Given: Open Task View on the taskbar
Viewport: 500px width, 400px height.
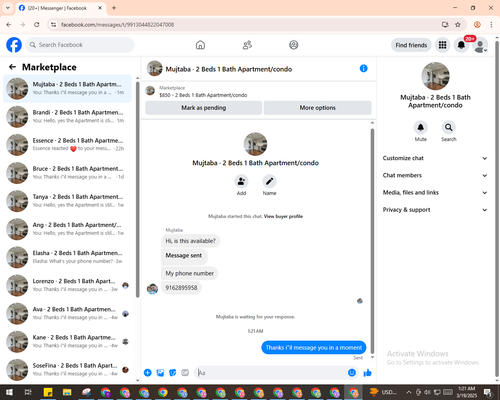Looking at the screenshot, I should (x=28, y=392).
